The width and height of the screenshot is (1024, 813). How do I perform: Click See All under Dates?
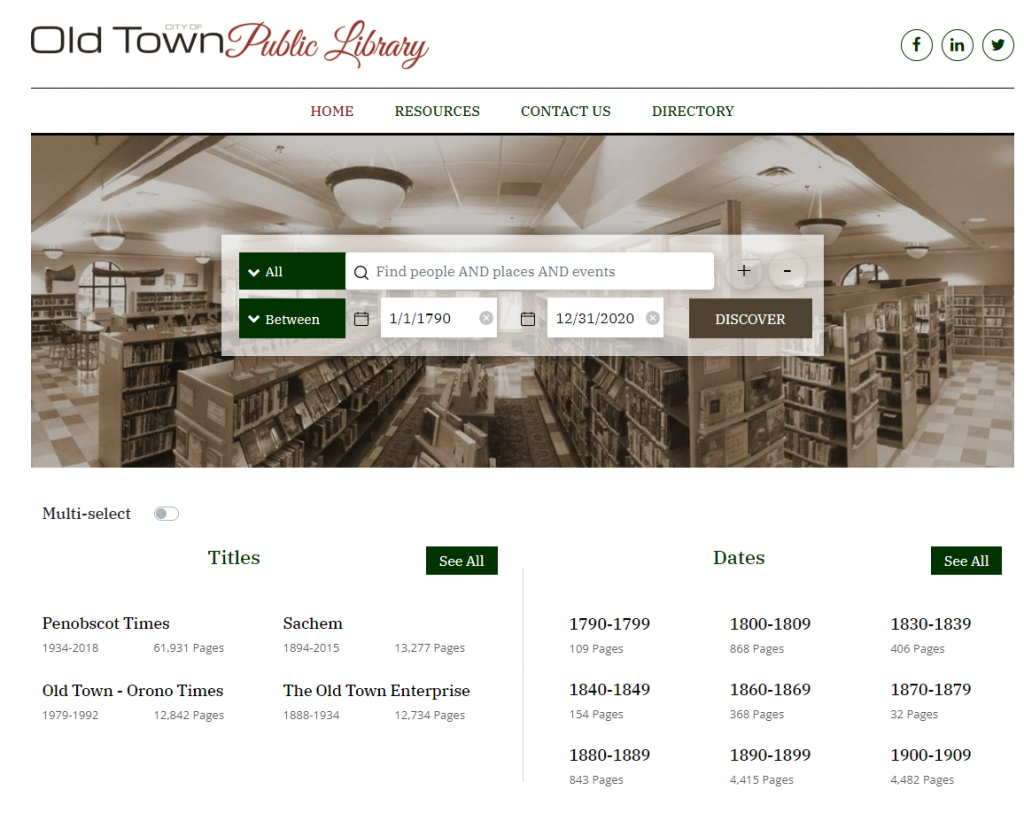tap(966, 560)
